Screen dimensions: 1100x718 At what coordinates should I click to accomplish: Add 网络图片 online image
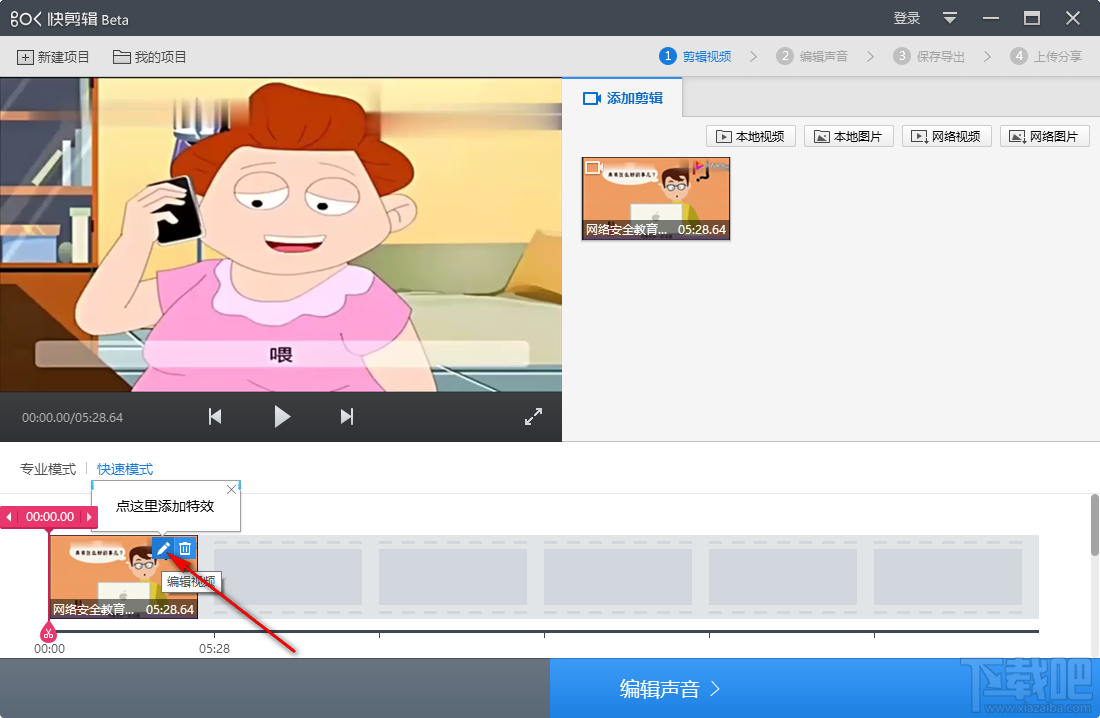click(x=1044, y=136)
